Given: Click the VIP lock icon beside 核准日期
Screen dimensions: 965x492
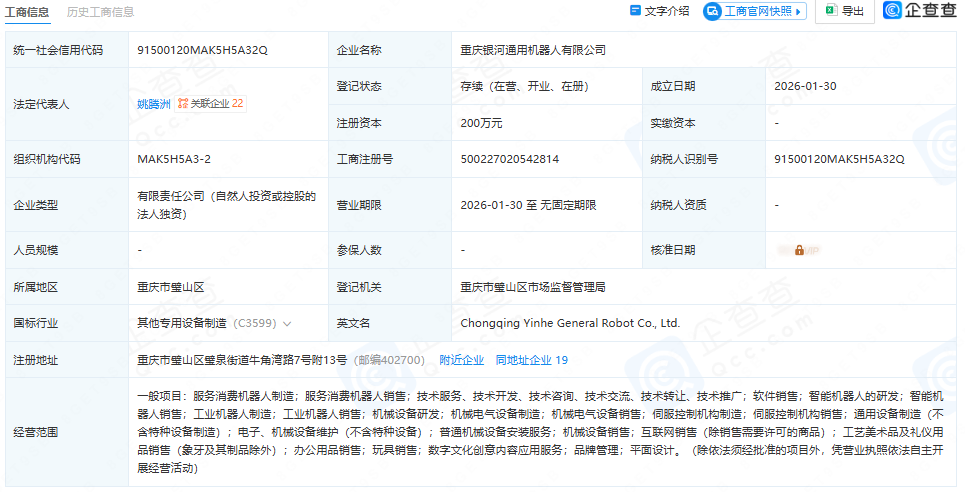Looking at the screenshot, I should (799, 250).
